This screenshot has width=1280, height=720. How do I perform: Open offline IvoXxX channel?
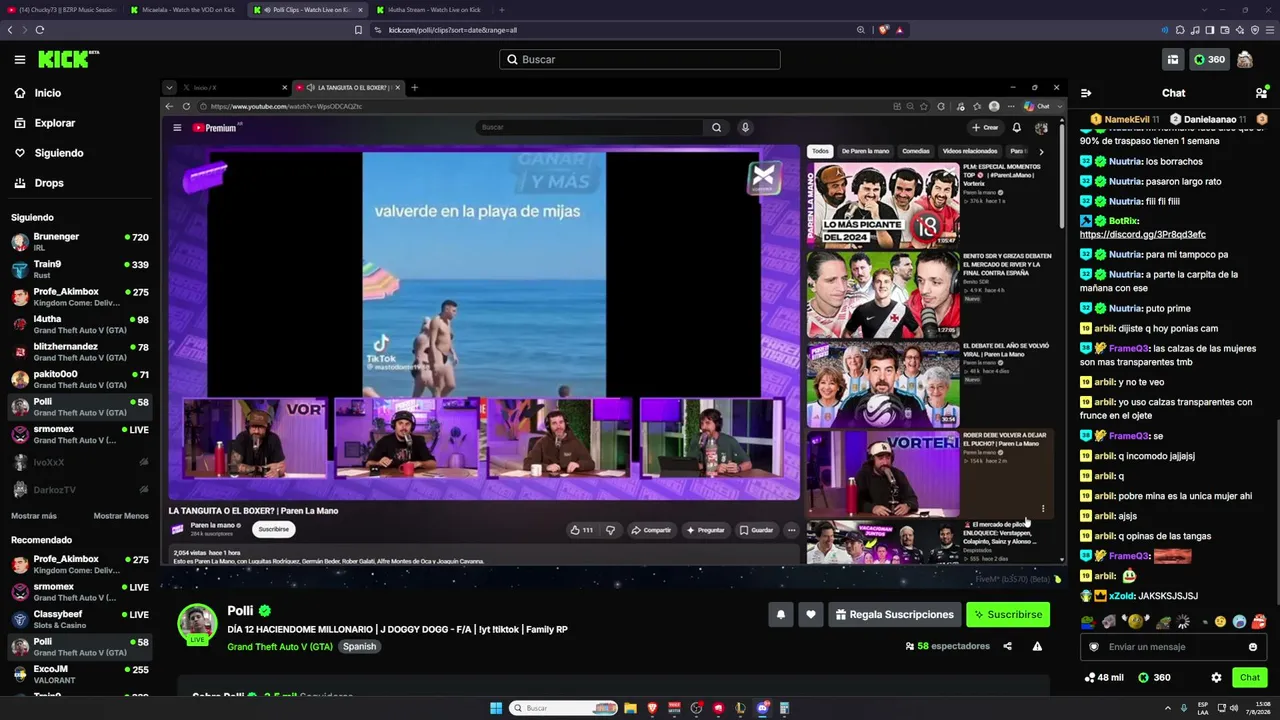click(x=81, y=462)
